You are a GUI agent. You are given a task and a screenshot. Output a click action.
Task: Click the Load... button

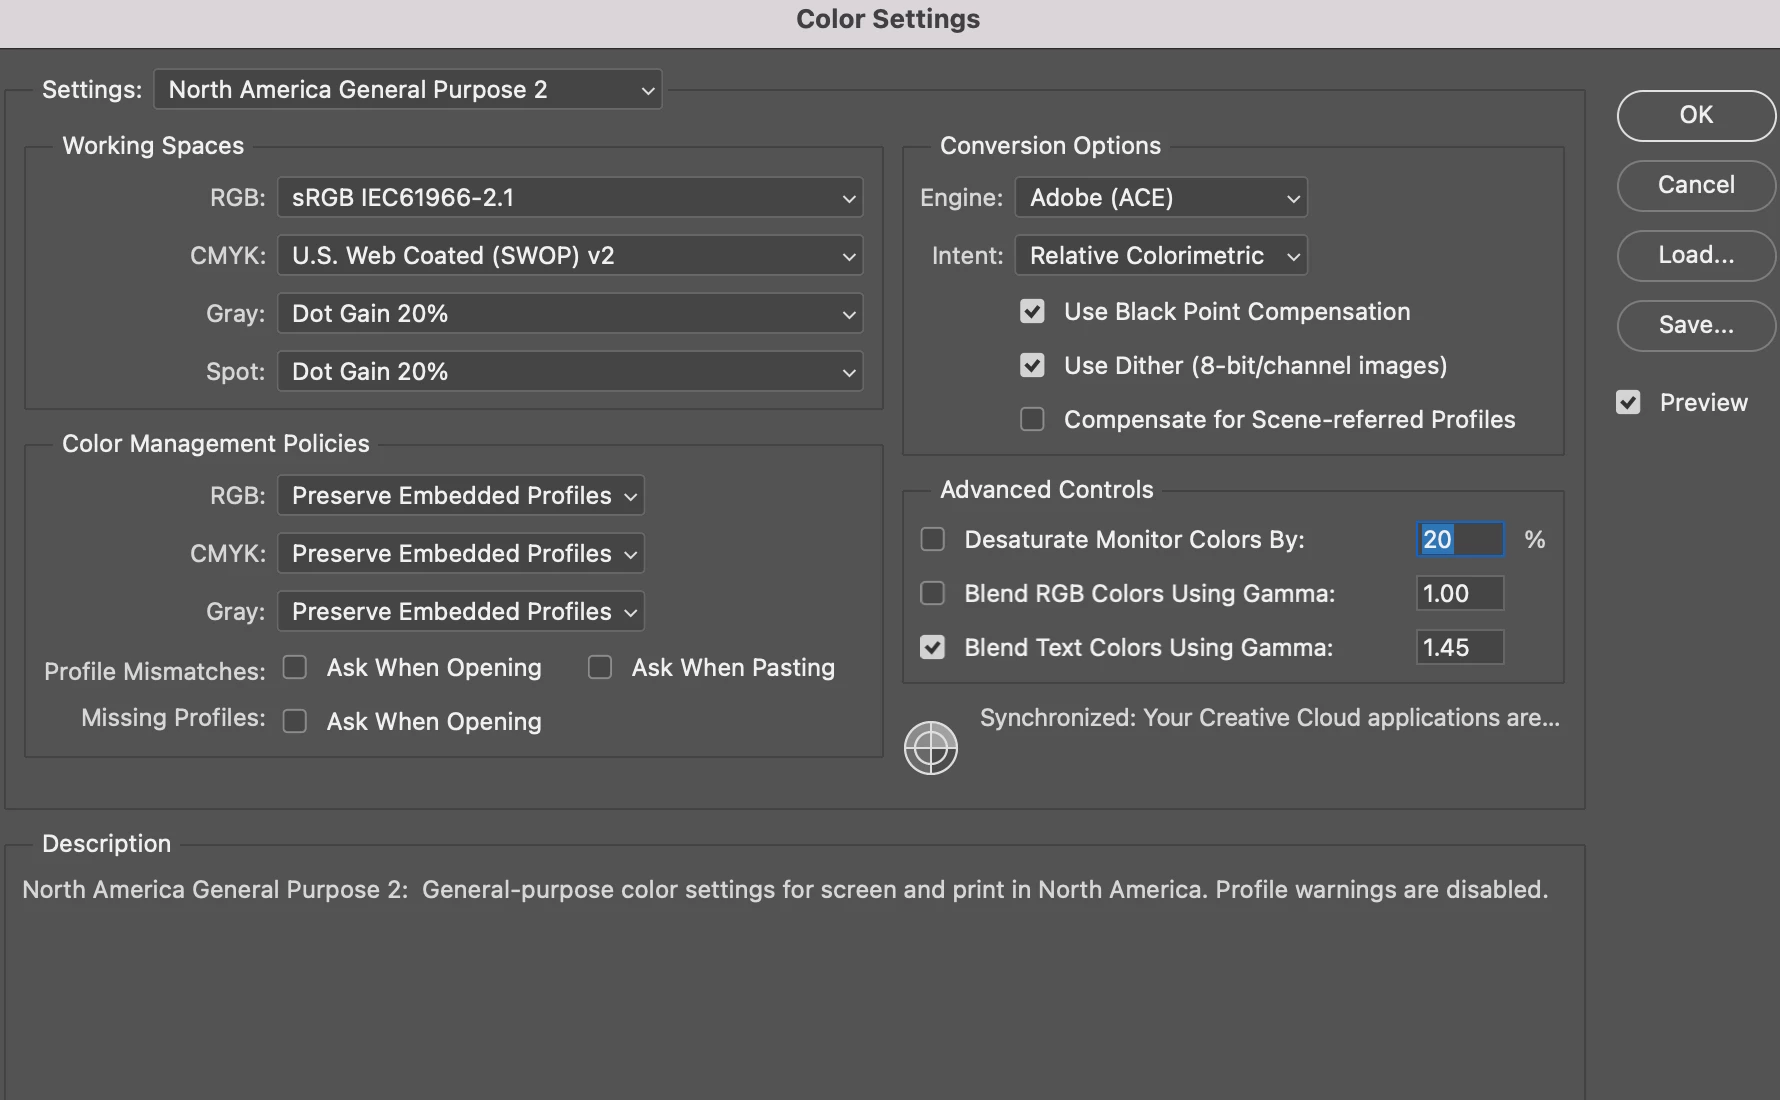click(1696, 256)
